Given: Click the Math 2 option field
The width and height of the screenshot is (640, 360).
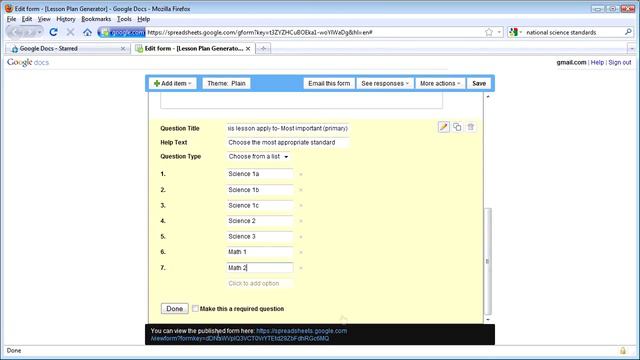Looking at the screenshot, I should (x=260, y=268).
